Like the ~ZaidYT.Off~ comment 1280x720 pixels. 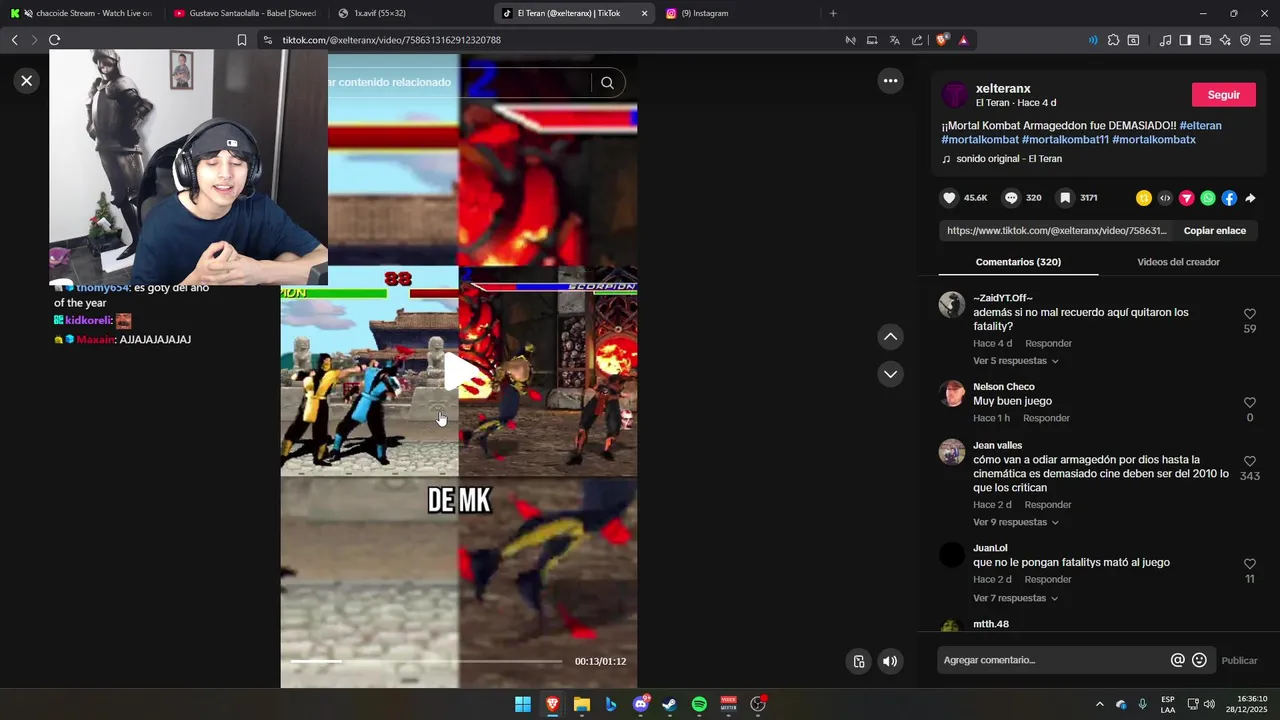pos(1249,314)
